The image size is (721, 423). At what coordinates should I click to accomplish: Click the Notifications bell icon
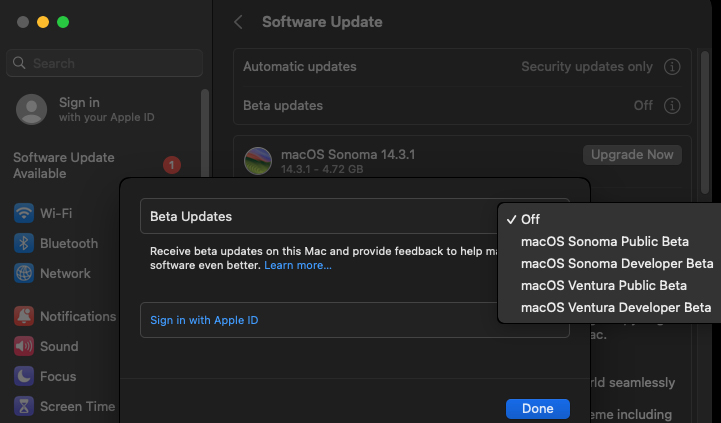tap(24, 316)
